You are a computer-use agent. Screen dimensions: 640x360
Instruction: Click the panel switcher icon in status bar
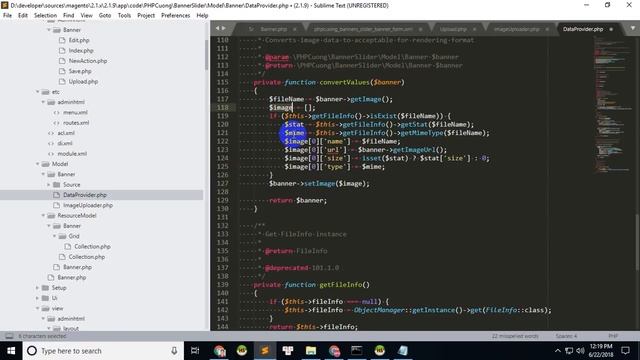[9, 336]
